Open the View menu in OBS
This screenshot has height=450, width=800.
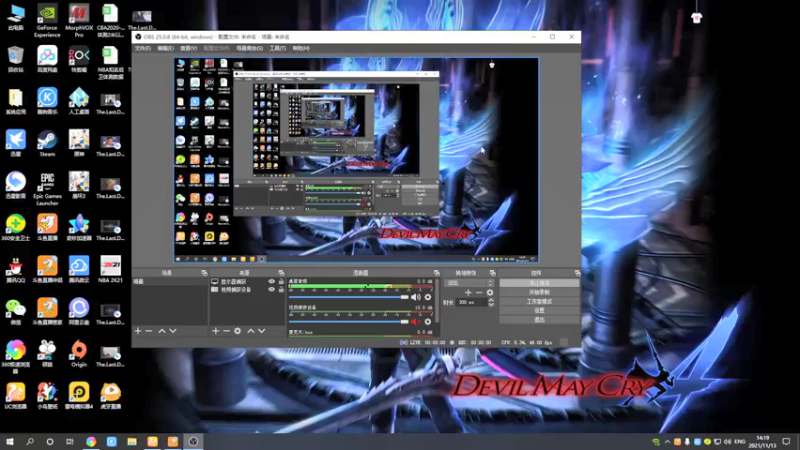click(x=188, y=48)
